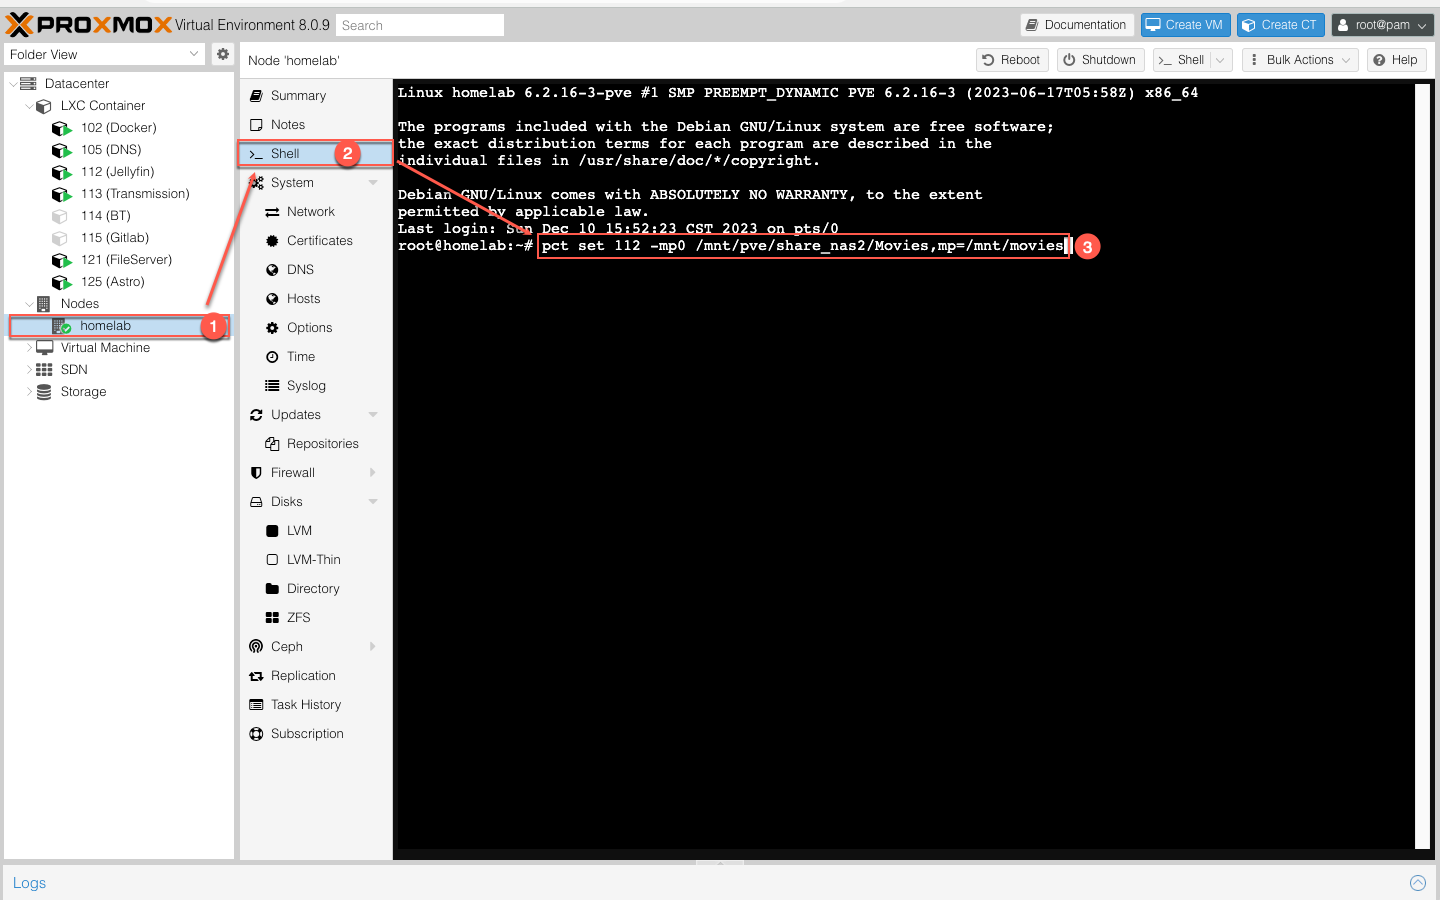This screenshot has height=900, width=1440.
Task: Click the Create CT button
Action: click(1281, 25)
